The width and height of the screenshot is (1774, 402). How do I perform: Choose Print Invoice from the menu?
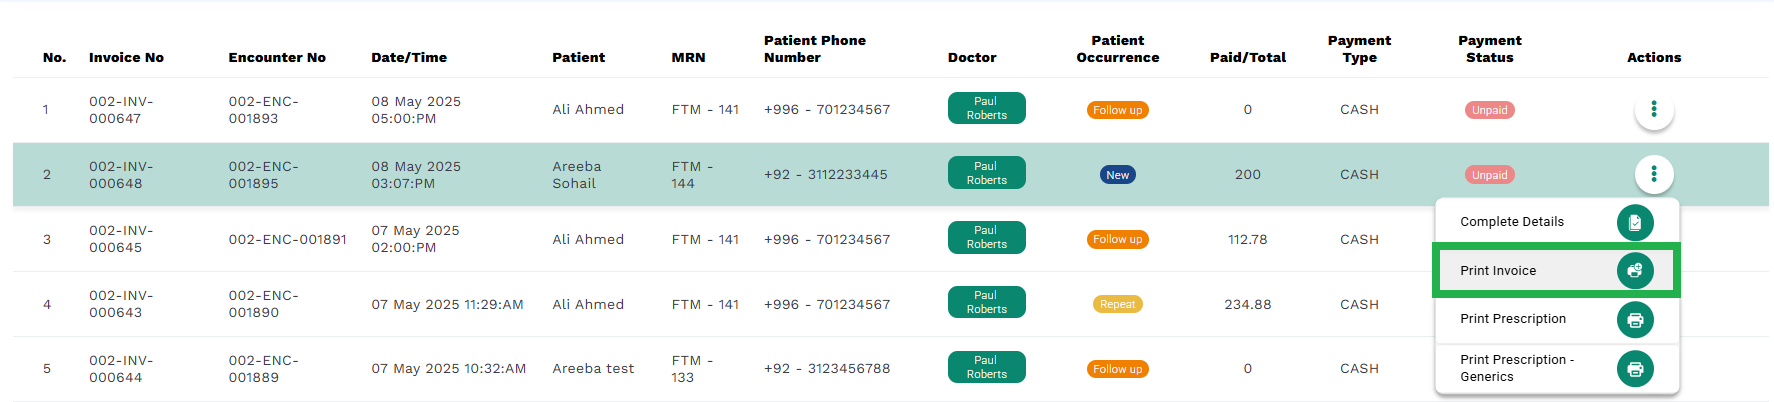click(x=1557, y=270)
